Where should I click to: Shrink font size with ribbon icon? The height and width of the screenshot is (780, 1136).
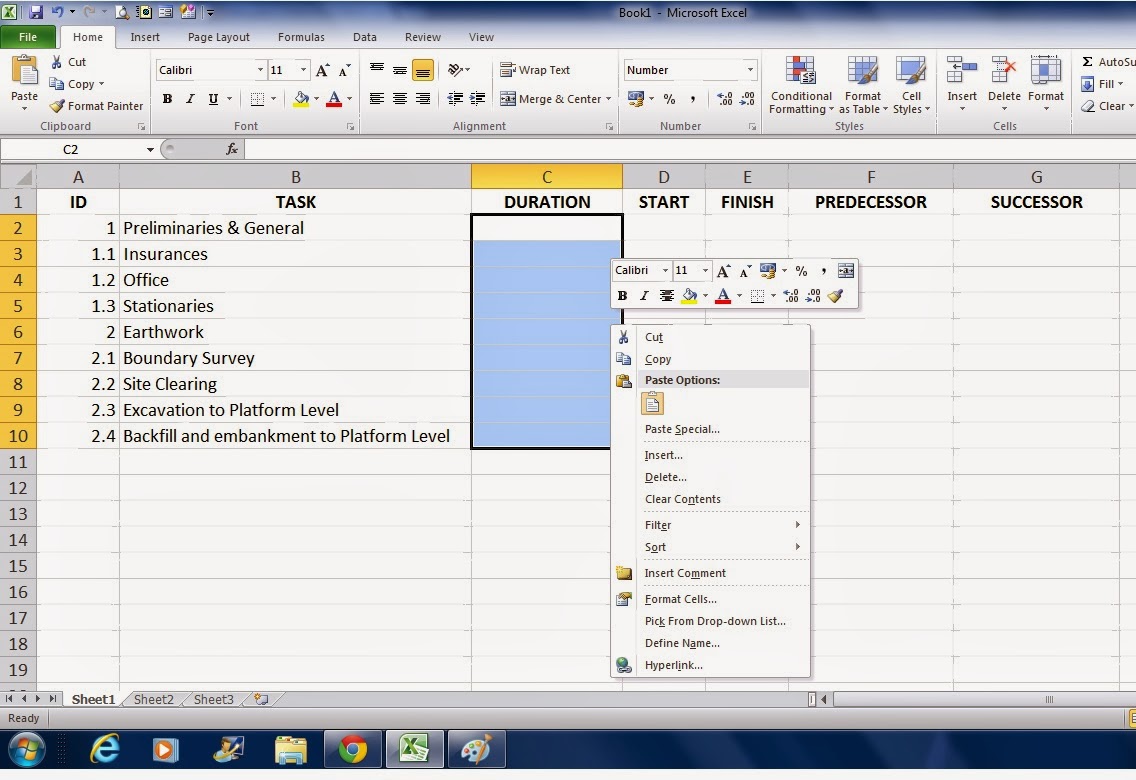coord(345,70)
